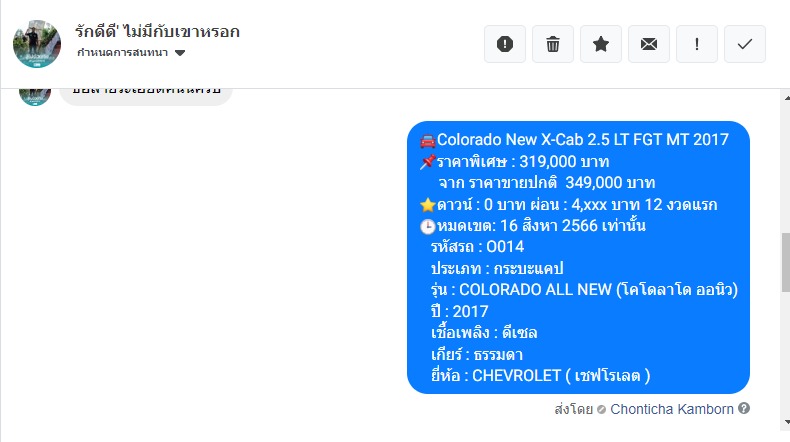Open the กำหนดการสนทนา assignment label
This screenshot has width=790, height=442.
pyautogui.click(x=122, y=52)
